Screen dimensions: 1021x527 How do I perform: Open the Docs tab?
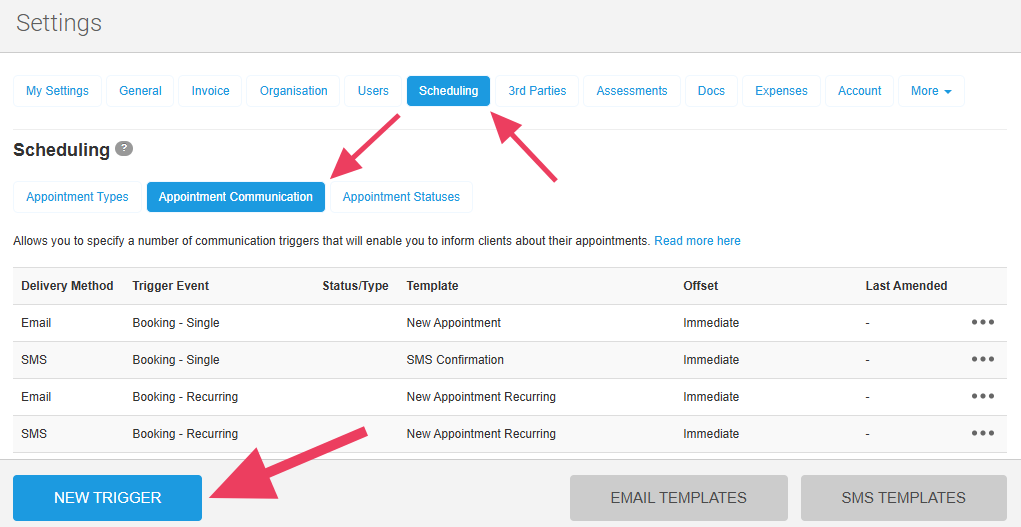pos(711,91)
